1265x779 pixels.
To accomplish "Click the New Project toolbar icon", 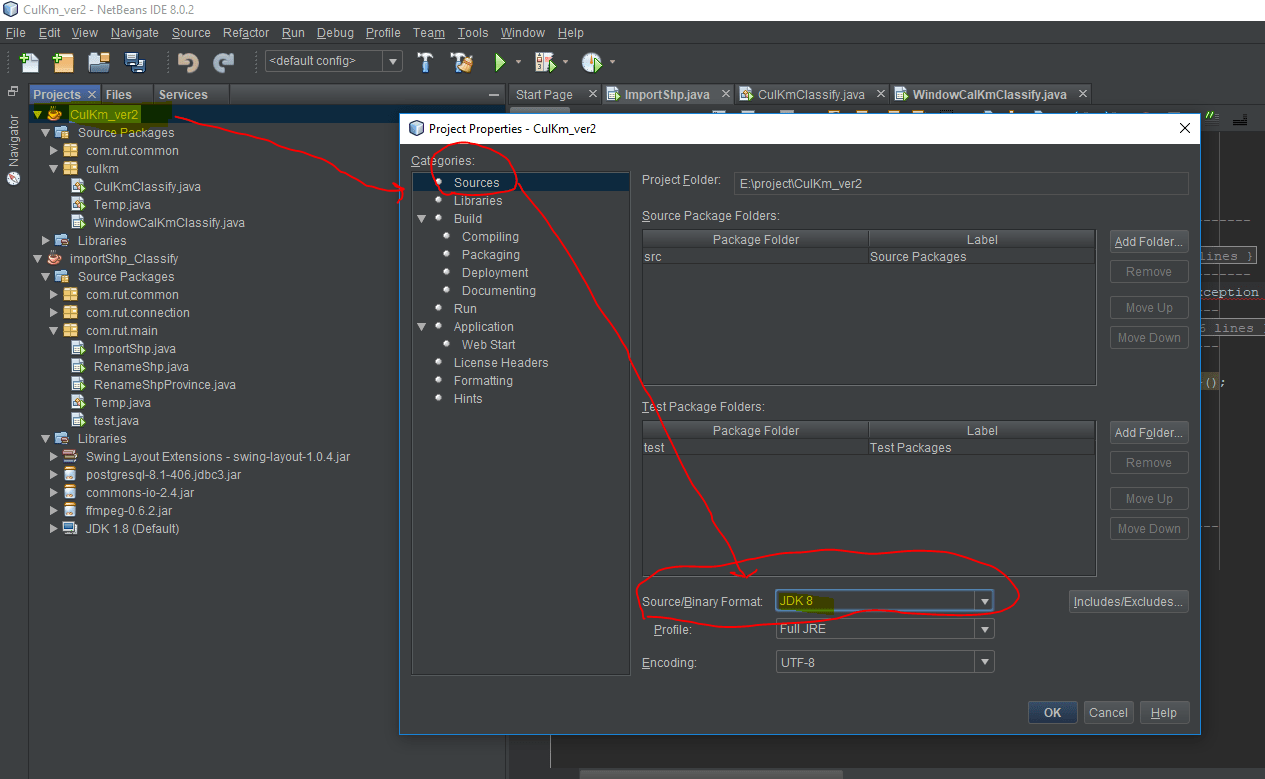I will 62,62.
